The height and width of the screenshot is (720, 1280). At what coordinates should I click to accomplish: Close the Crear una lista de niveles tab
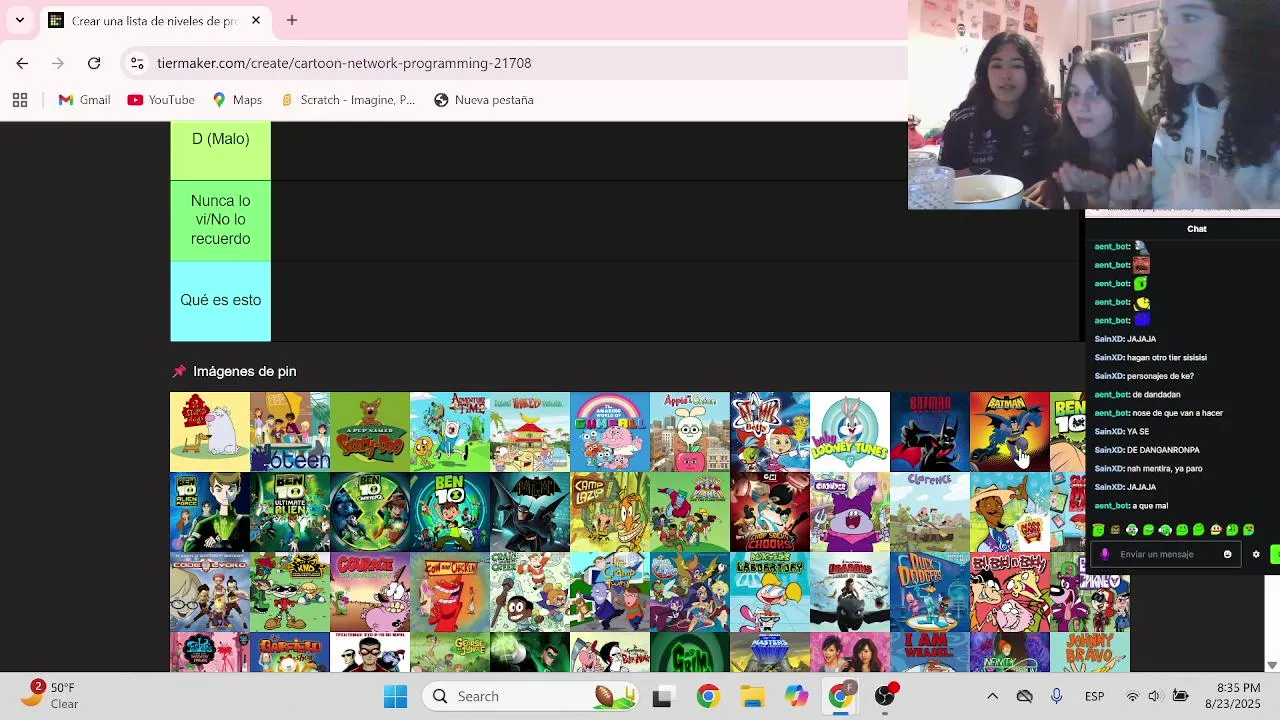[256, 20]
